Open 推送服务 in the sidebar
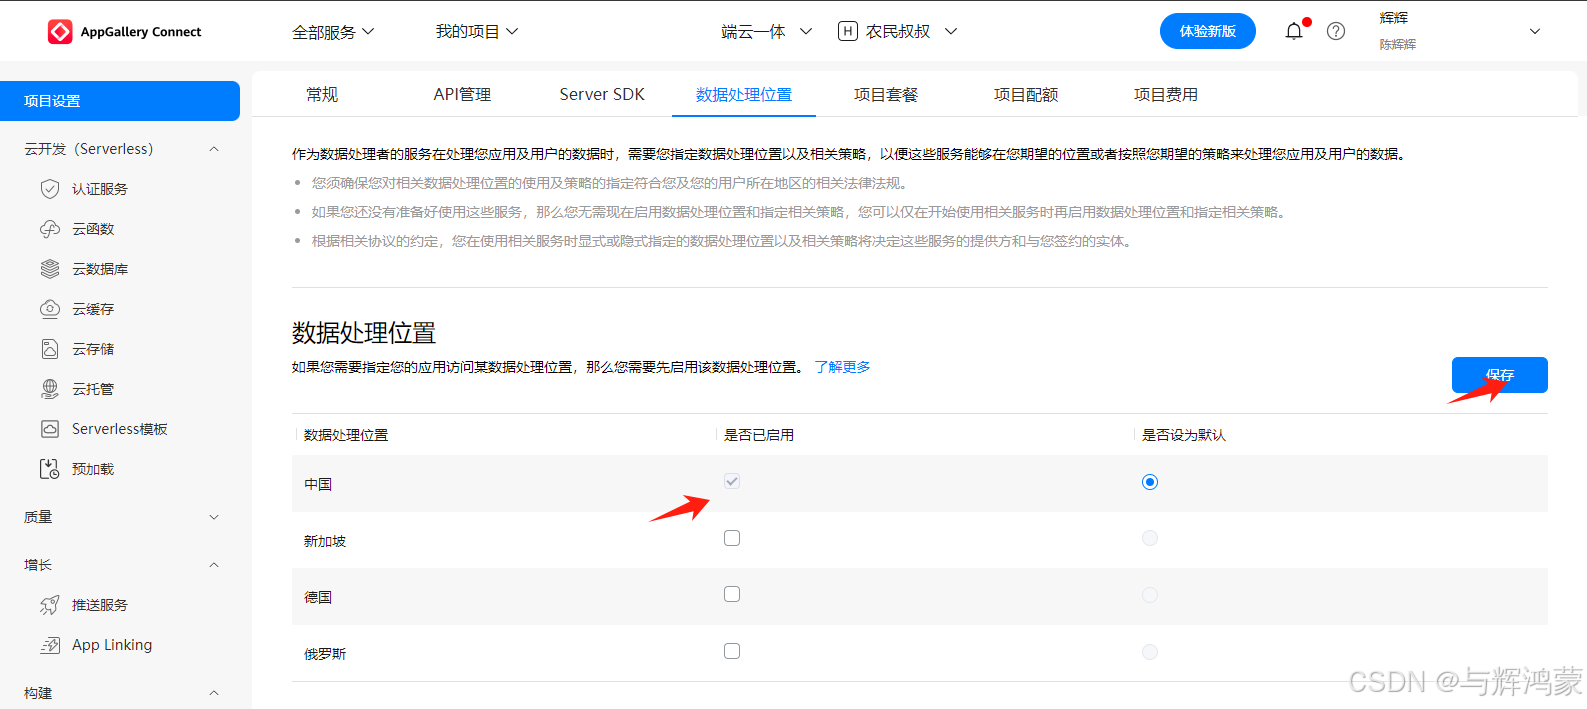This screenshot has width=1587, height=709. click(x=100, y=605)
